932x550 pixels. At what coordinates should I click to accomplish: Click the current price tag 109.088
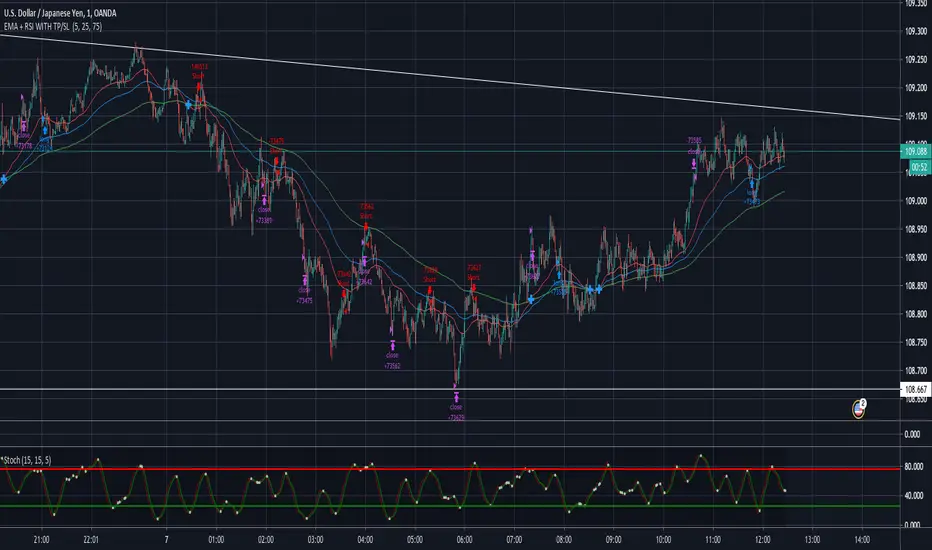point(916,152)
